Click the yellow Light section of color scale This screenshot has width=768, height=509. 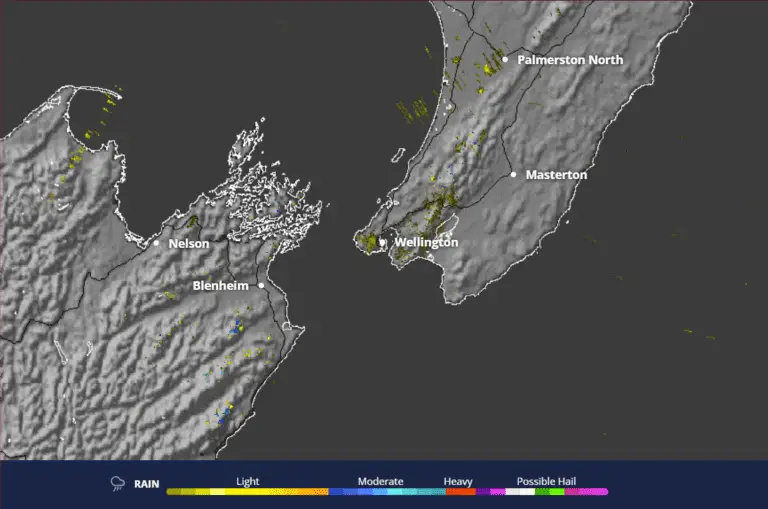247,491
